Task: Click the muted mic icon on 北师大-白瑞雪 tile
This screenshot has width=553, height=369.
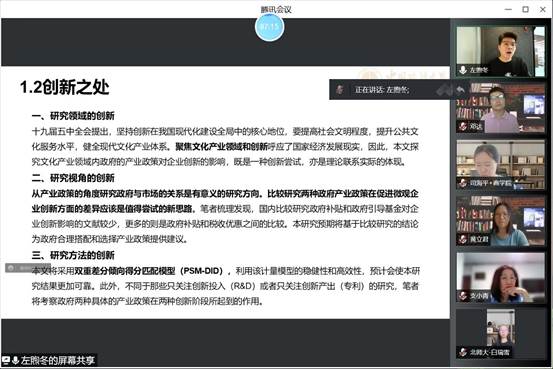Action: tap(463, 352)
